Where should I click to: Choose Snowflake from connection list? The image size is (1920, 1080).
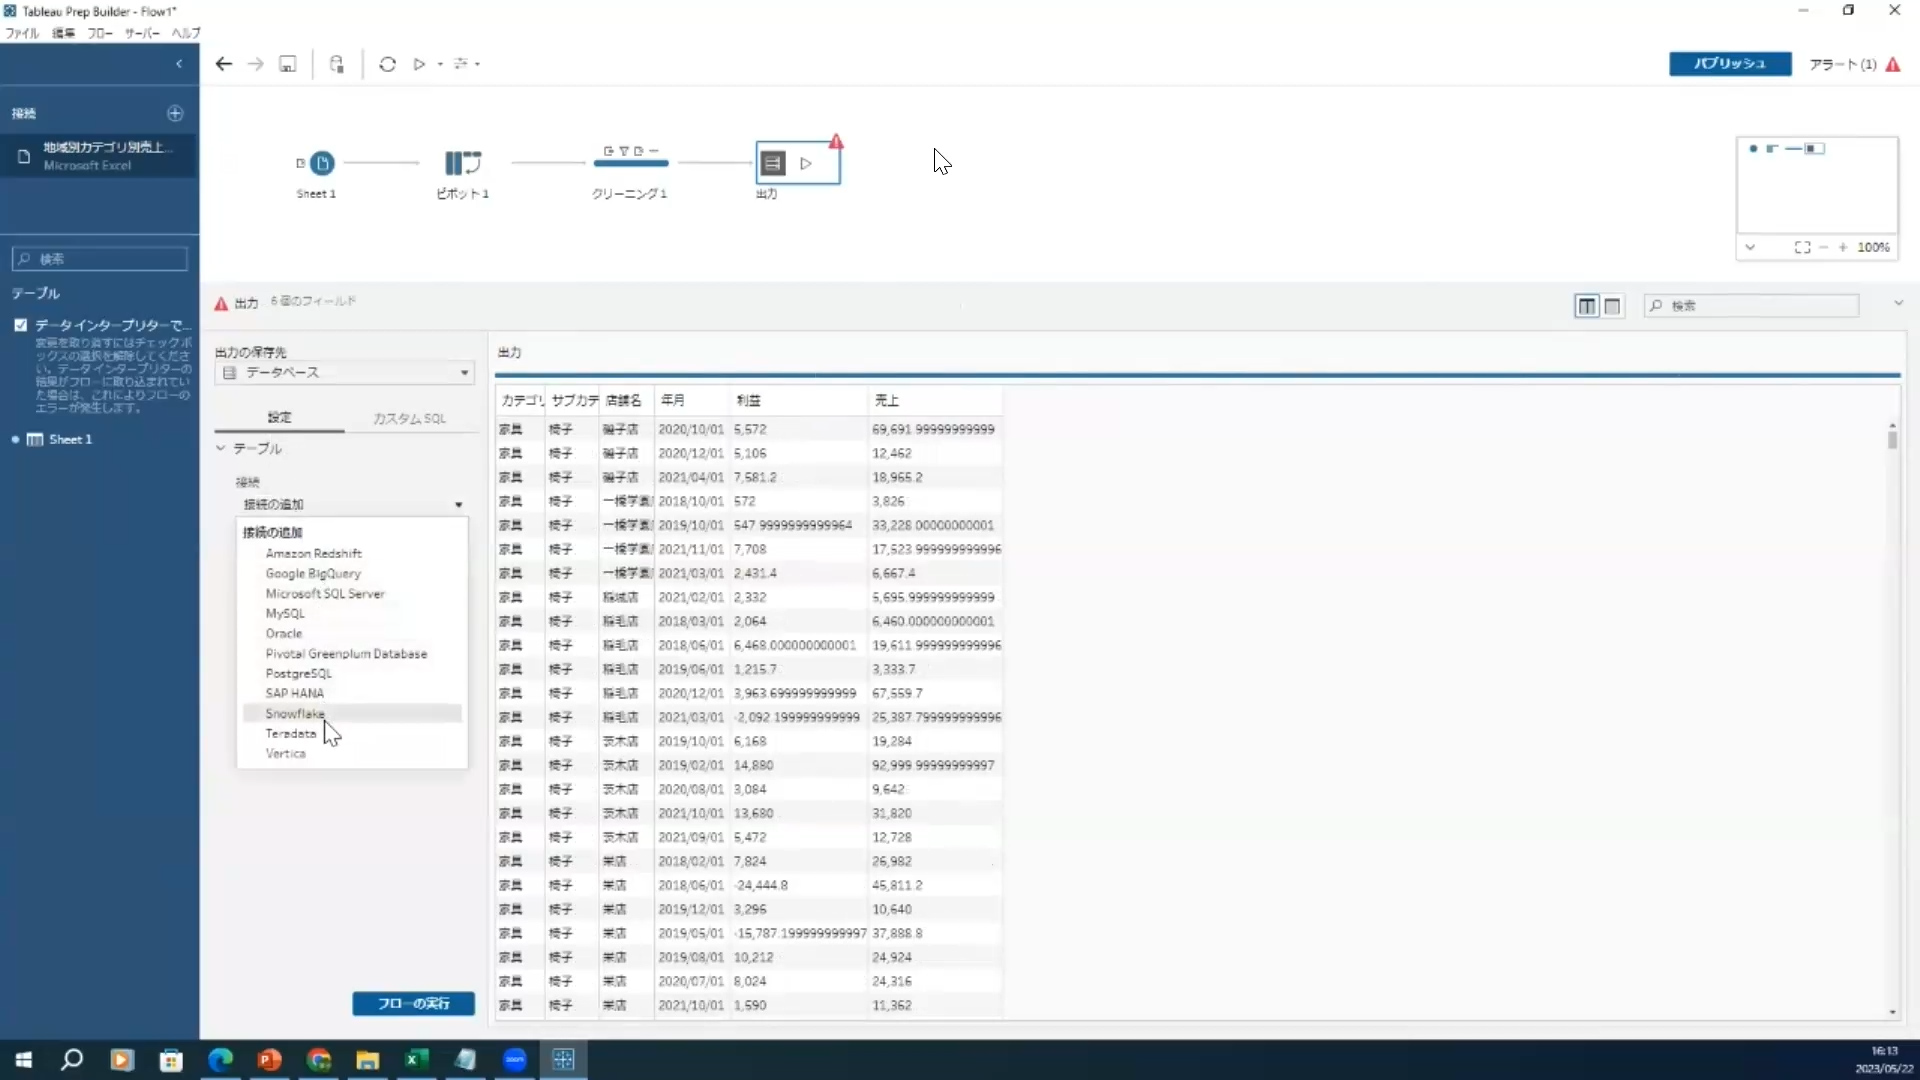[x=295, y=713]
